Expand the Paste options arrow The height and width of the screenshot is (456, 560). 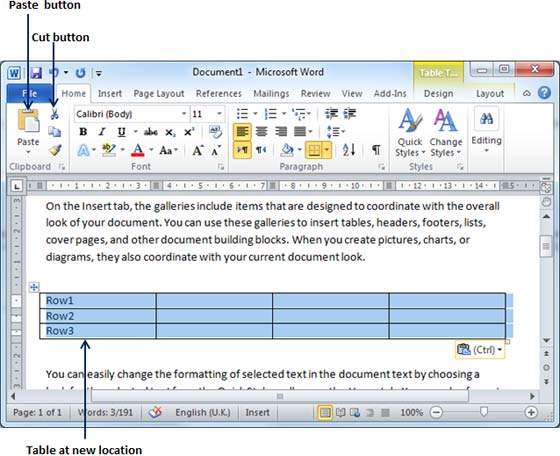point(28,152)
